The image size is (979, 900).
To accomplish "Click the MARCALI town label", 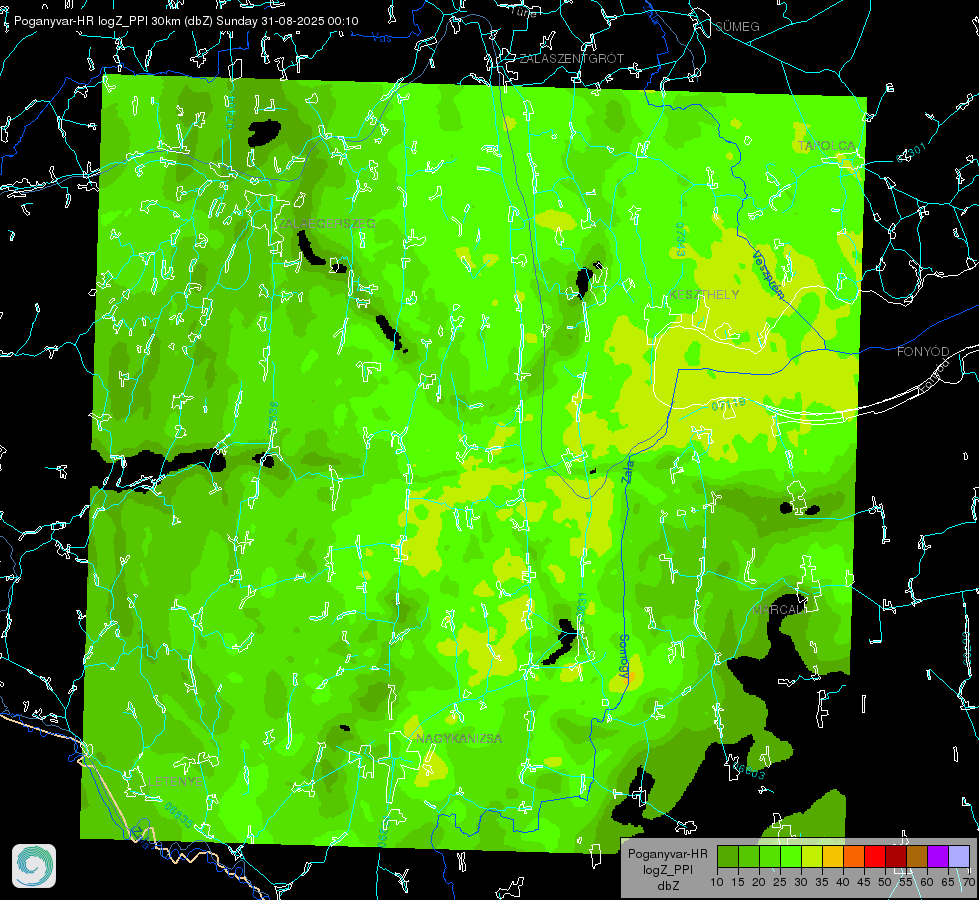I will 779,610.
